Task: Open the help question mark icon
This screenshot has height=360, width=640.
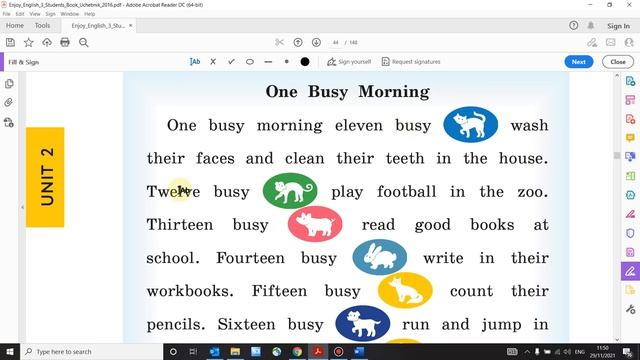Action: pyautogui.click(x=573, y=25)
